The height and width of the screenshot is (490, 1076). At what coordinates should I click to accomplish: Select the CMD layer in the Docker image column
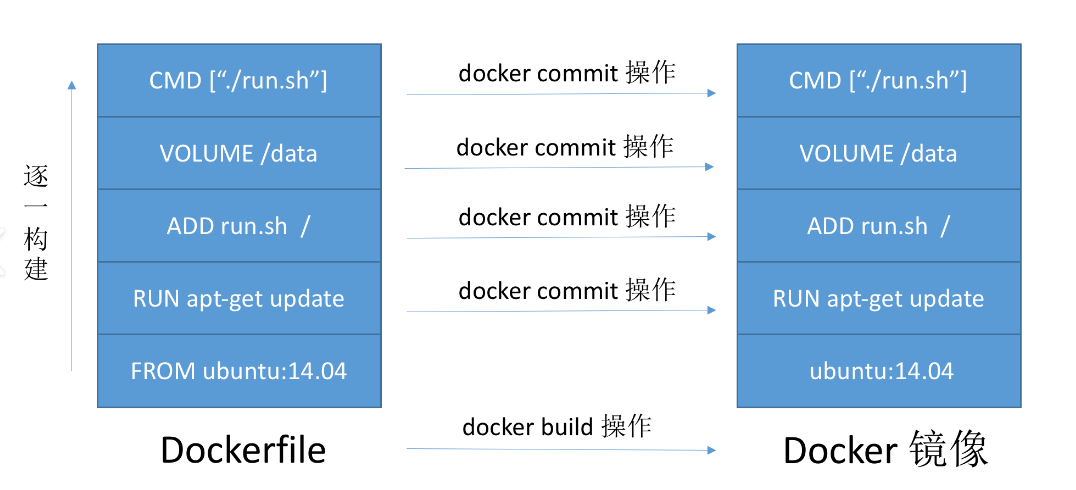pyautogui.click(x=878, y=81)
